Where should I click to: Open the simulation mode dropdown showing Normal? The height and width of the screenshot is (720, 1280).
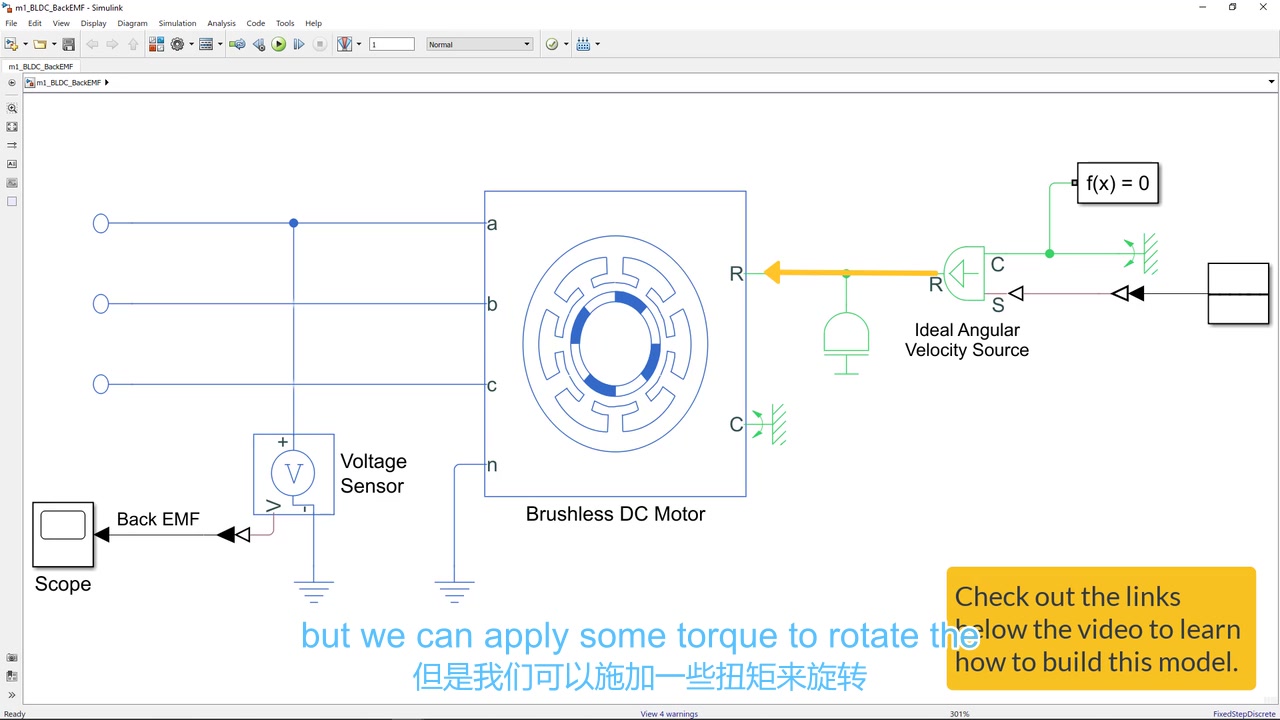click(479, 43)
